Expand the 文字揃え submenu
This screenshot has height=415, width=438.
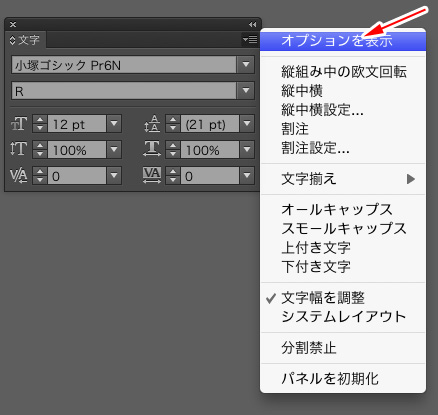coord(343,179)
